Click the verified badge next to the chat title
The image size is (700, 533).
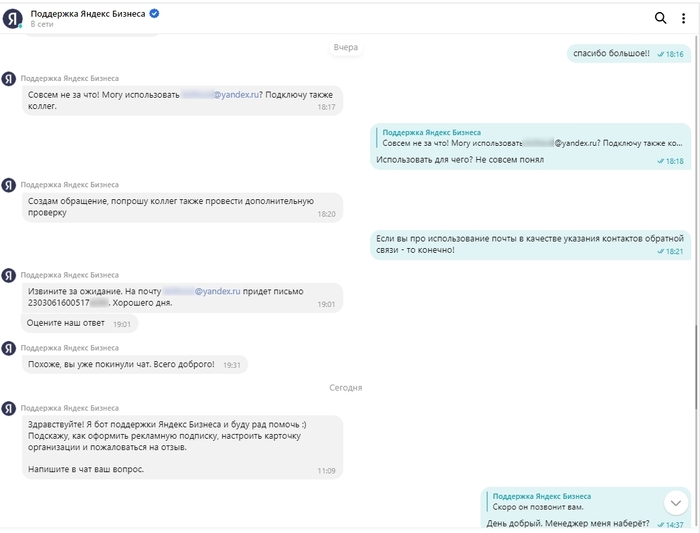pos(154,13)
